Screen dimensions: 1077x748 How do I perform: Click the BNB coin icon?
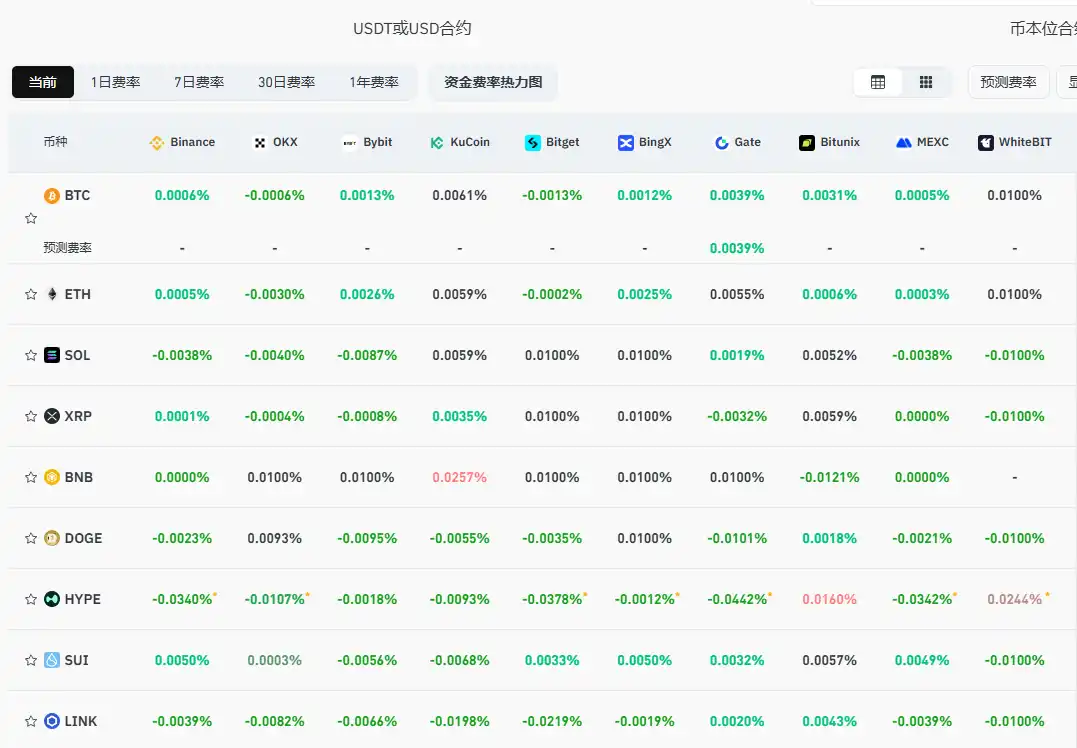pyautogui.click(x=52, y=477)
